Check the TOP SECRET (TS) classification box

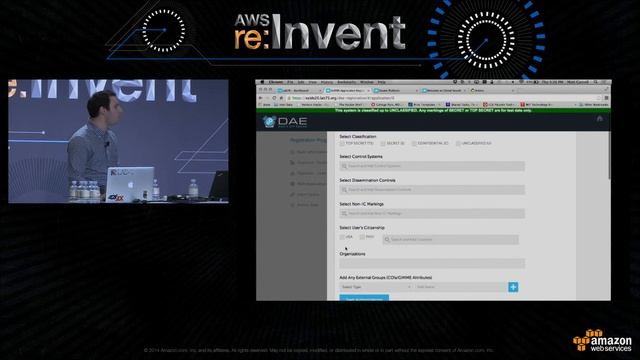pos(342,144)
